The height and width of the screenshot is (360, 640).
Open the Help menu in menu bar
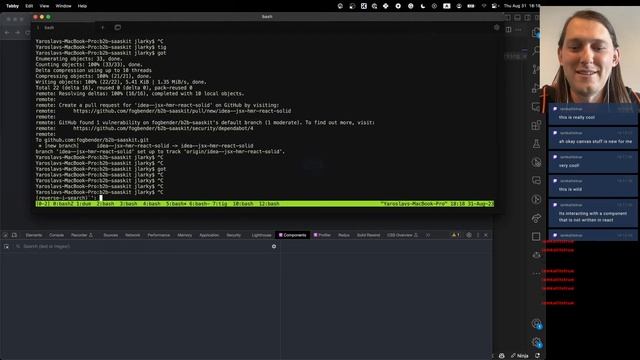pyautogui.click(x=82, y=6)
